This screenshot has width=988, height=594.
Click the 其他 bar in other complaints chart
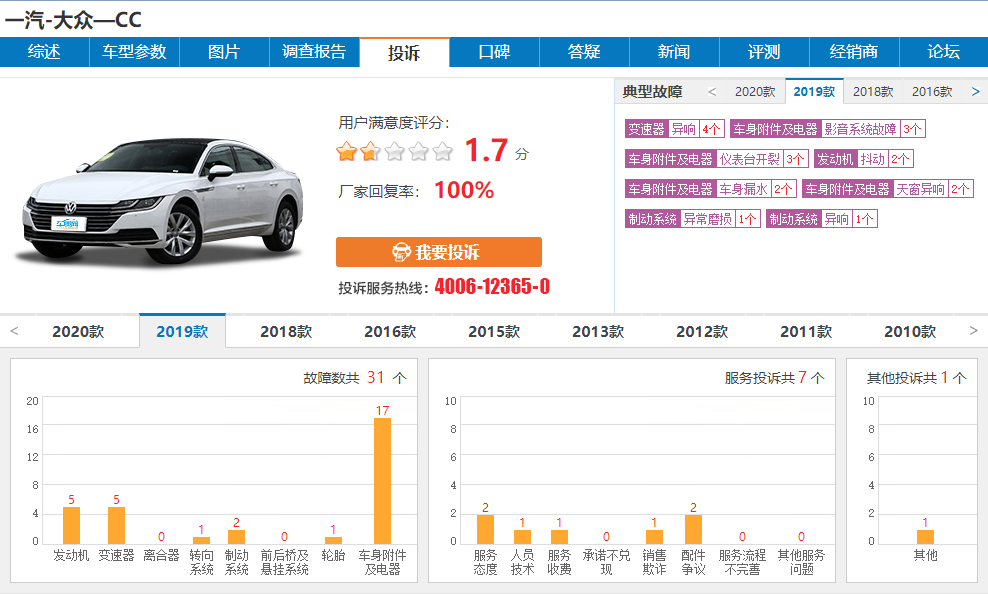(x=925, y=537)
